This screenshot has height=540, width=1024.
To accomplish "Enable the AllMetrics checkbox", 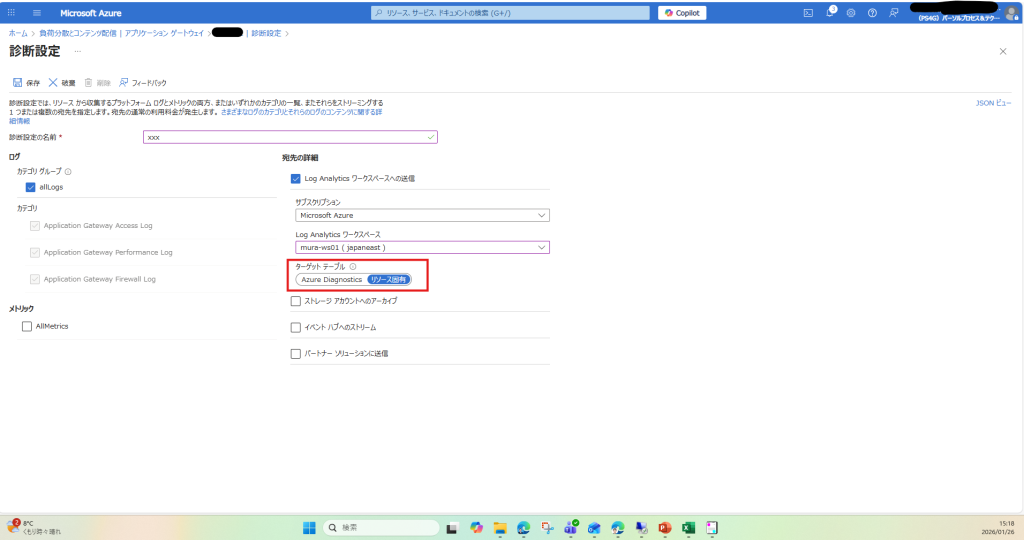I will click(27, 326).
